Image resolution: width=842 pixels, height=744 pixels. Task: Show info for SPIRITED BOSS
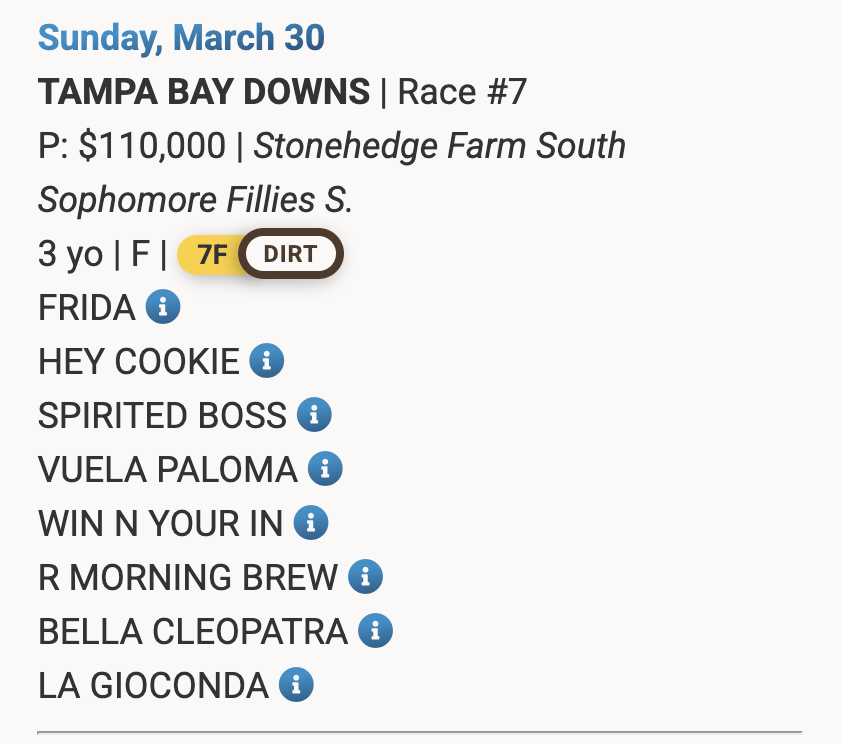314,415
